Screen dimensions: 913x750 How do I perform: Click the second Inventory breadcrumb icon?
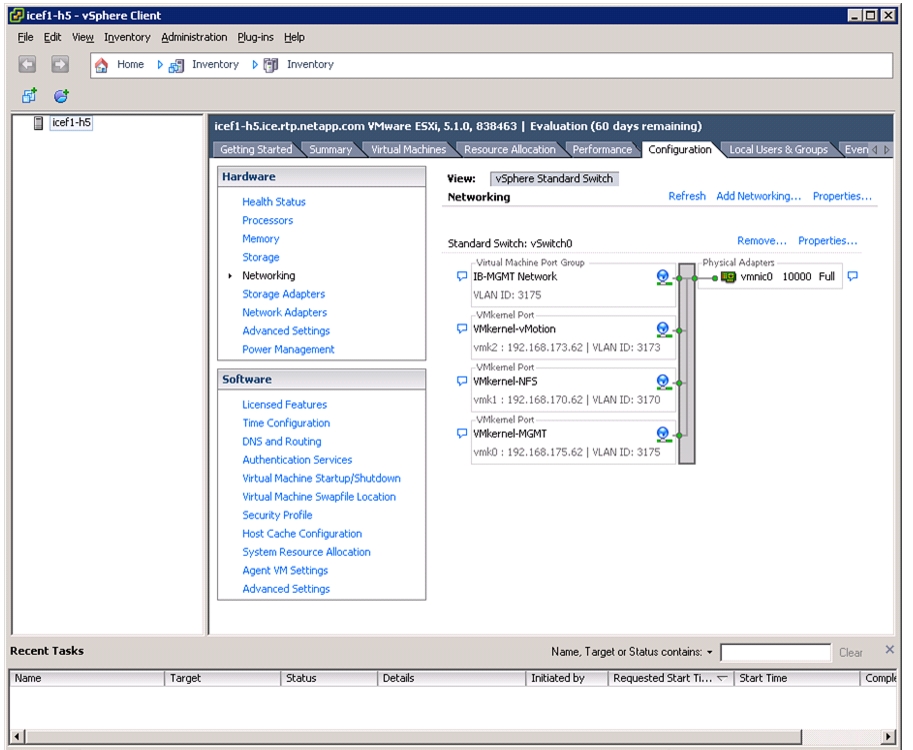pyautogui.click(x=271, y=65)
